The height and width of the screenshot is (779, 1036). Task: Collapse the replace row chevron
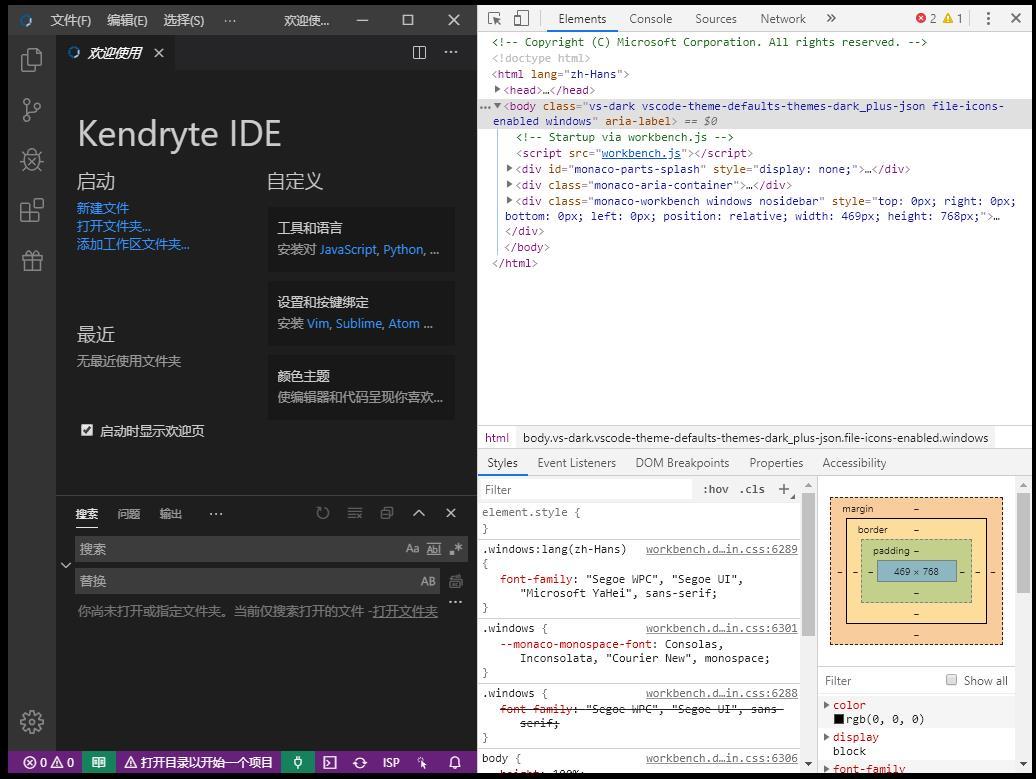(65, 565)
